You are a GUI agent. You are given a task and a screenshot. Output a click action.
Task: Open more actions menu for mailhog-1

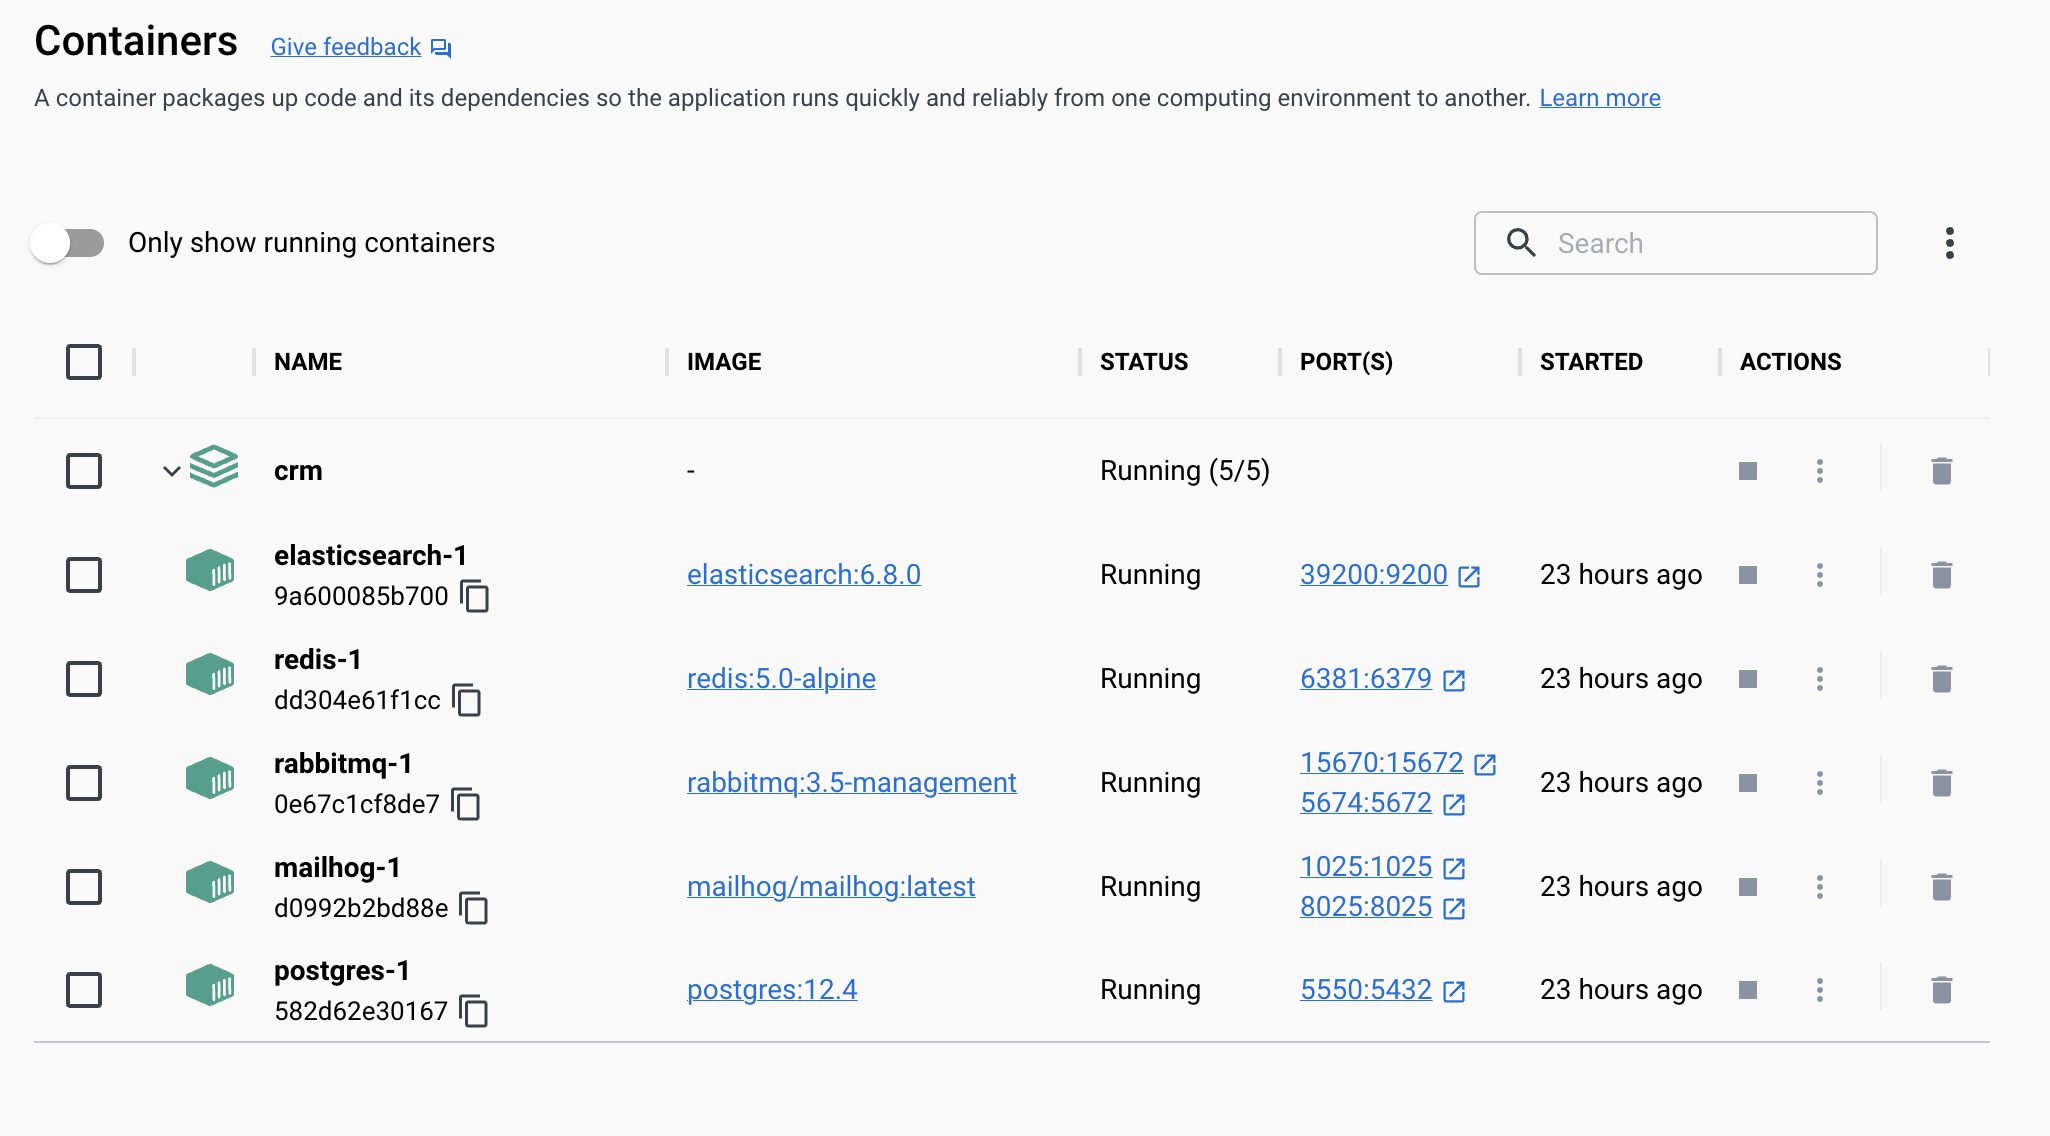point(1820,887)
